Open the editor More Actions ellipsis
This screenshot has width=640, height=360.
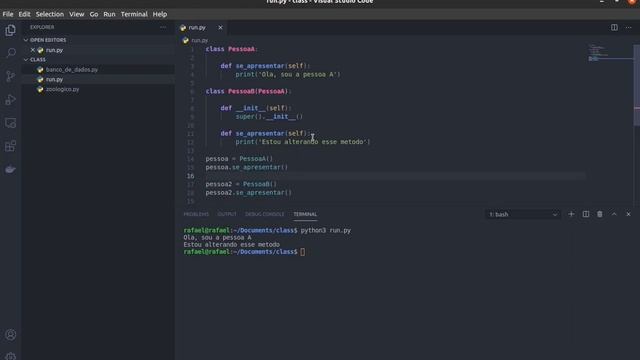(x=629, y=27)
